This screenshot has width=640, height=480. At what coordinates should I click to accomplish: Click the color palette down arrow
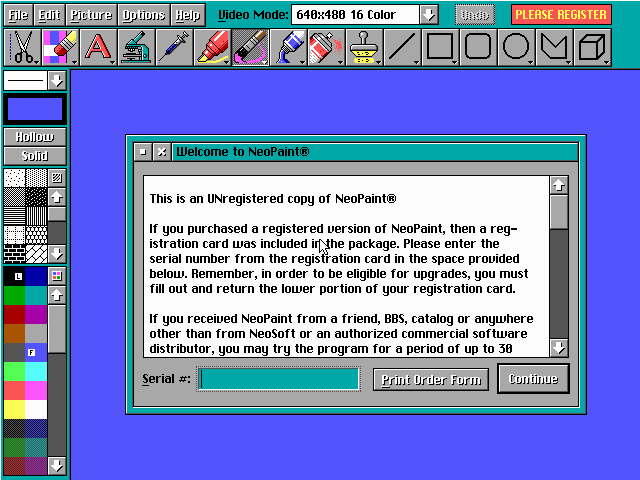57,465
